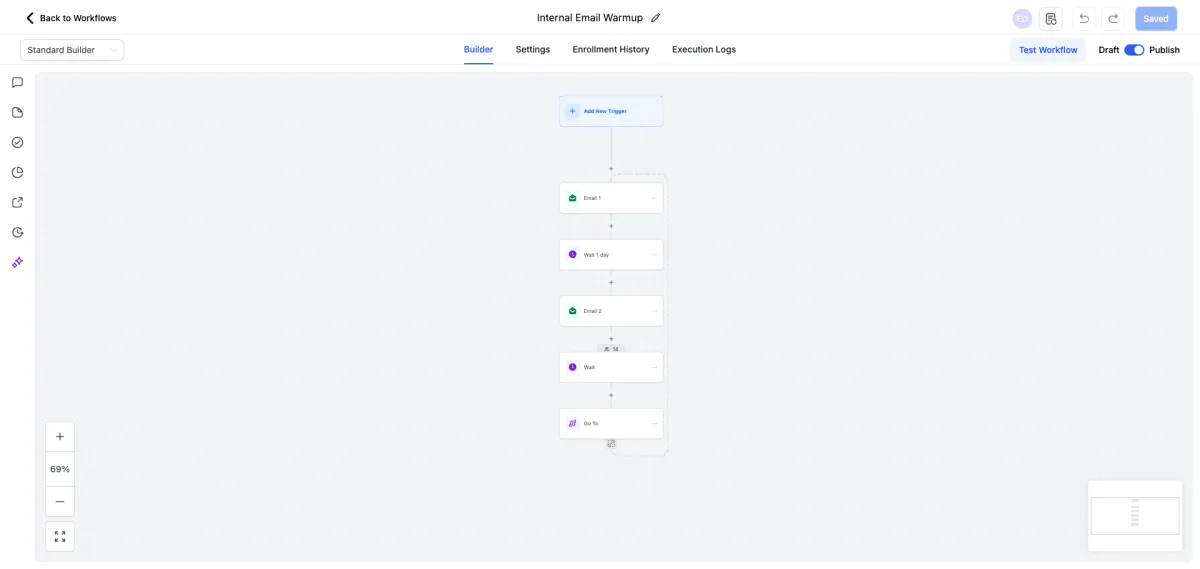Click the redo arrow icon
Screen dimensions: 1200x569
tap(1113, 19)
